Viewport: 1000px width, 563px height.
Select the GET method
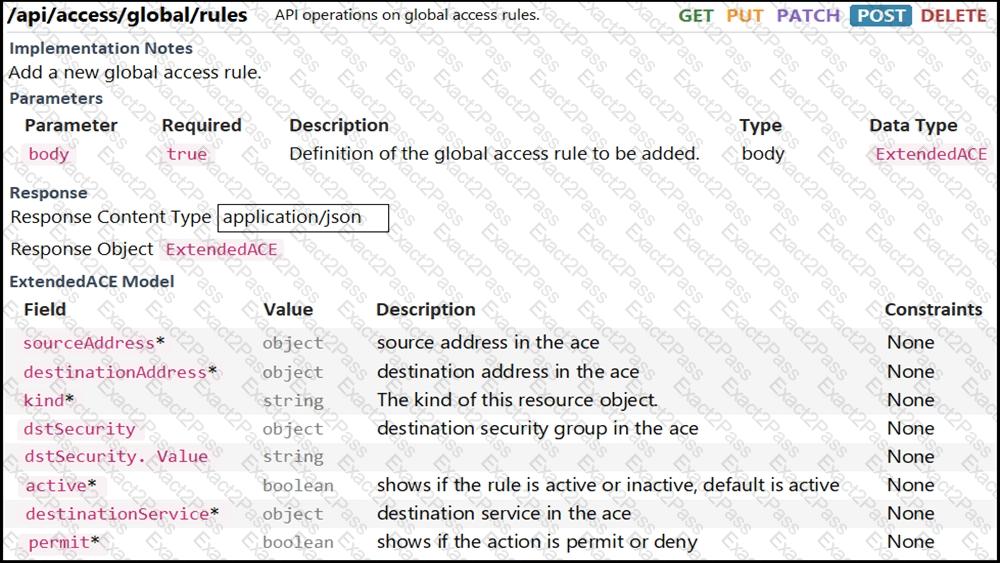coord(695,15)
